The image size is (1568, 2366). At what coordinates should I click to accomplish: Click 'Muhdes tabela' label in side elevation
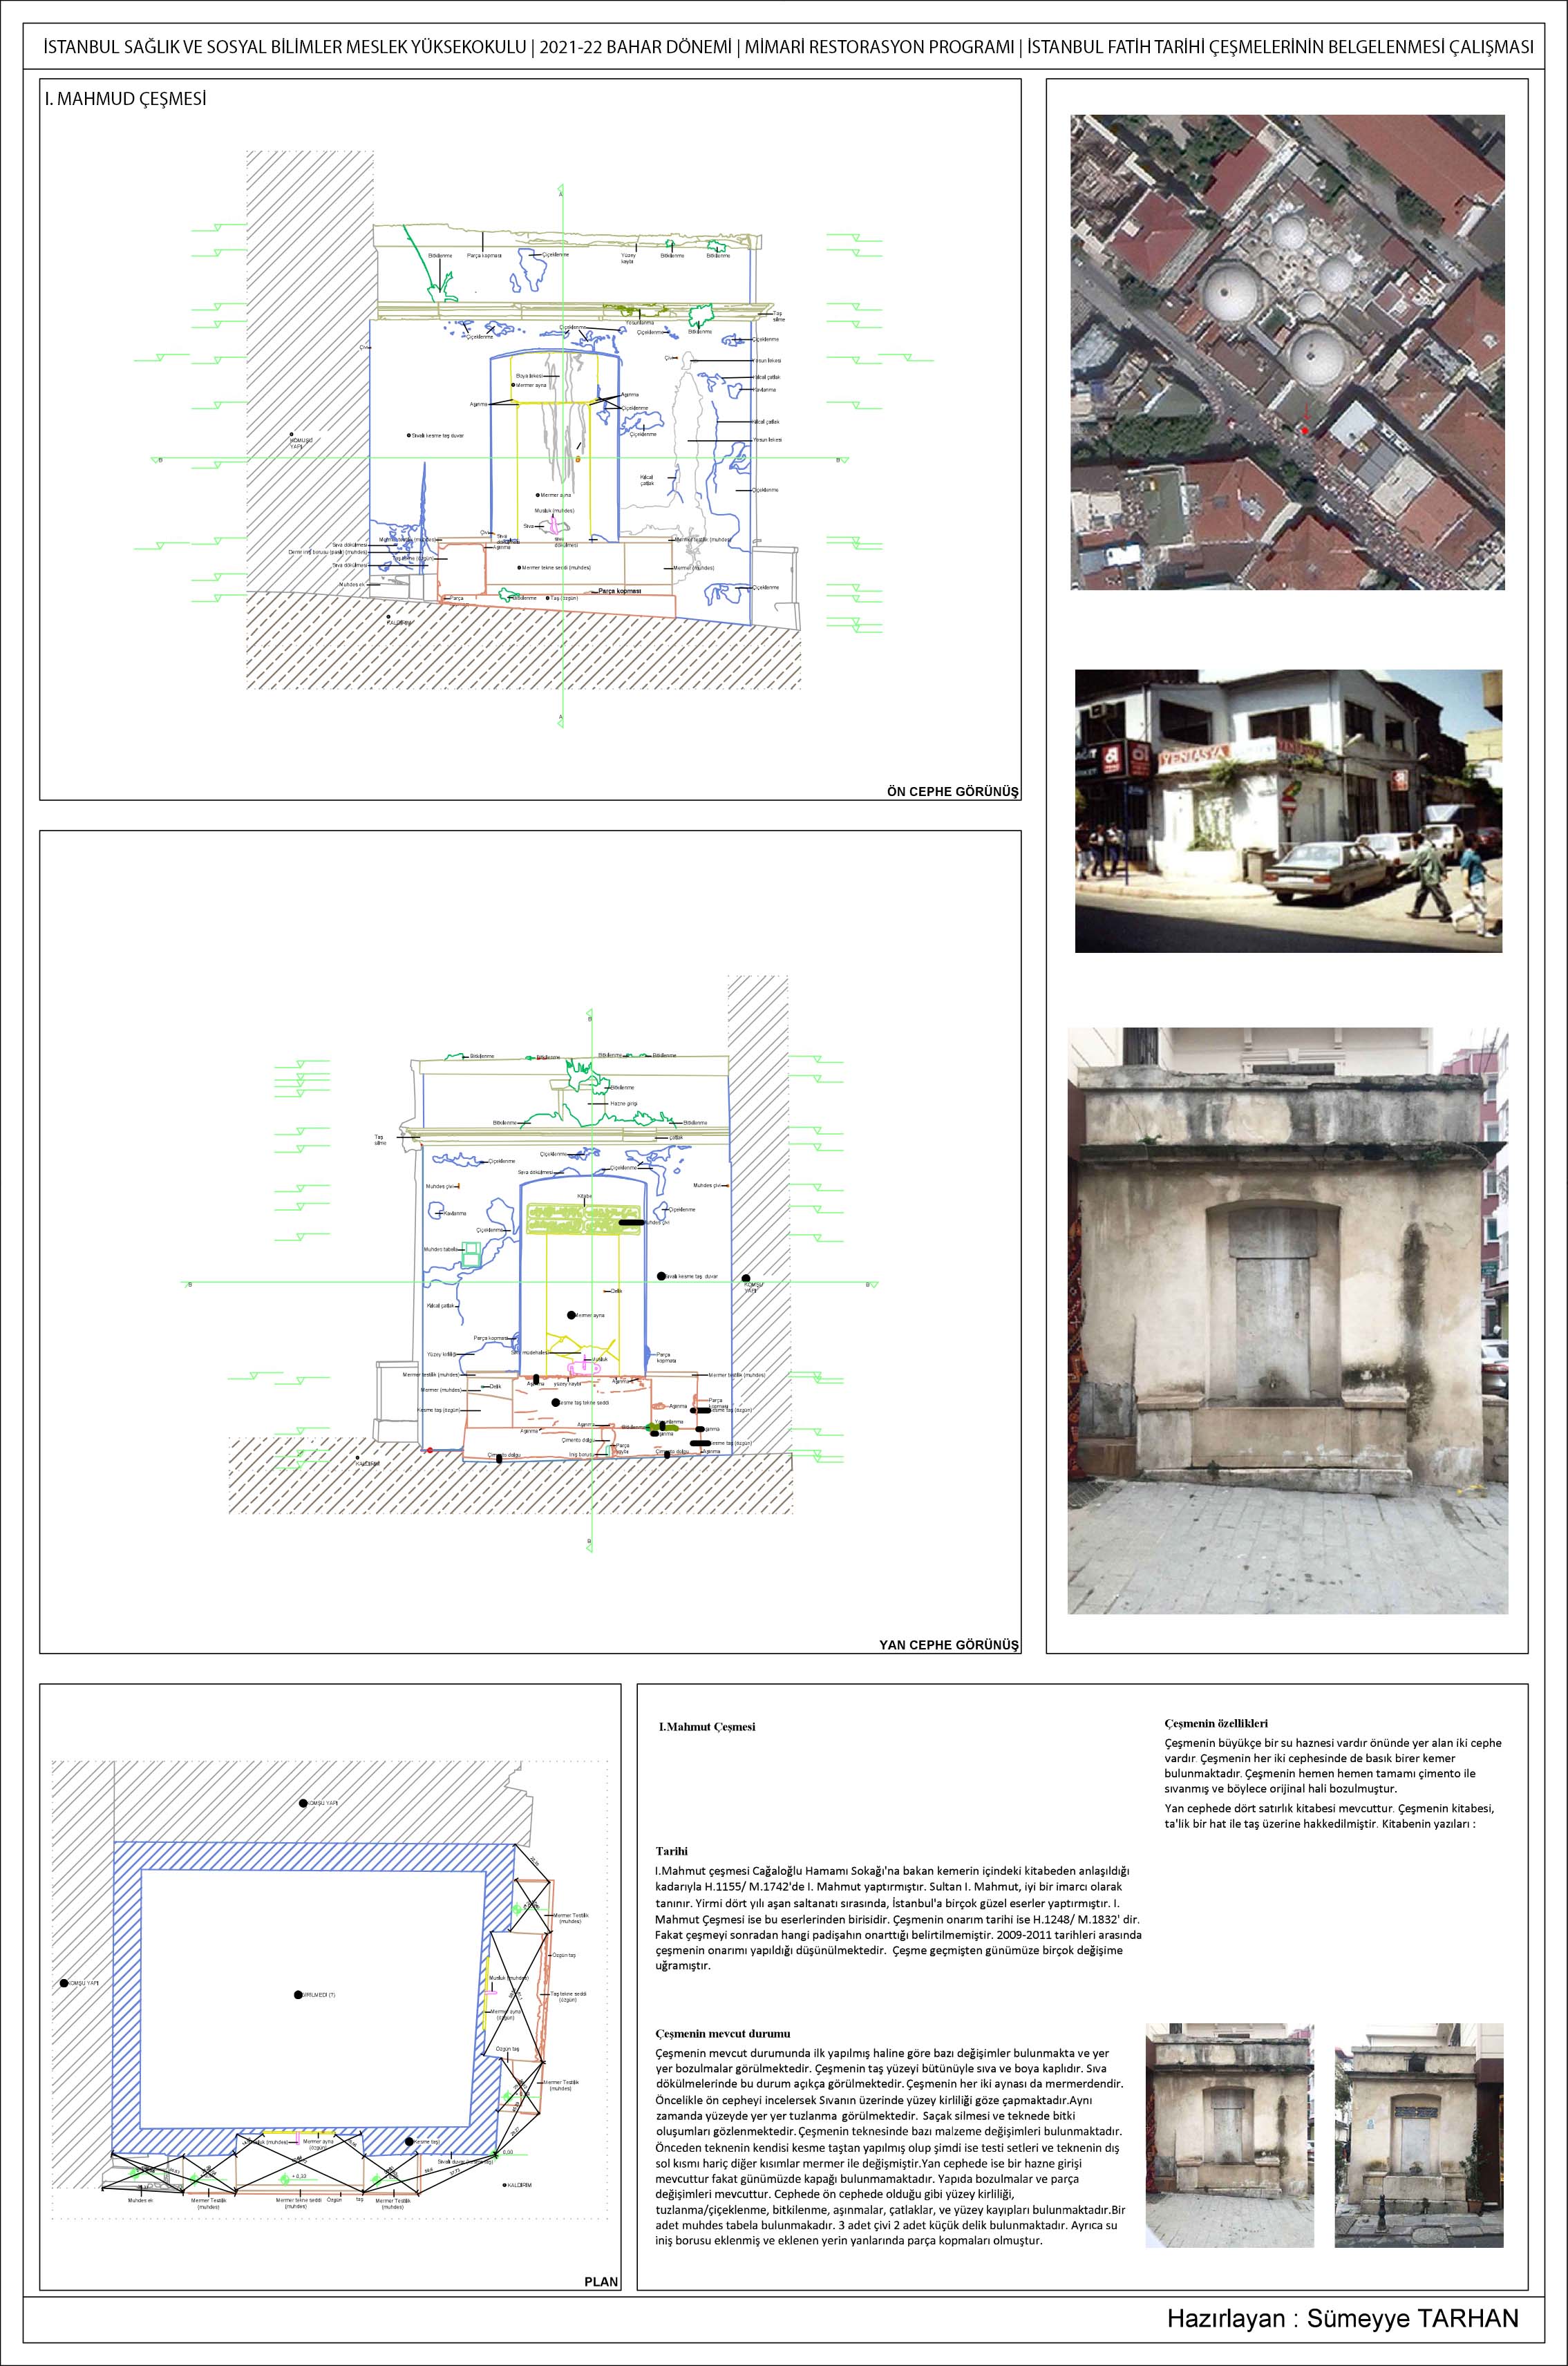tap(441, 1249)
